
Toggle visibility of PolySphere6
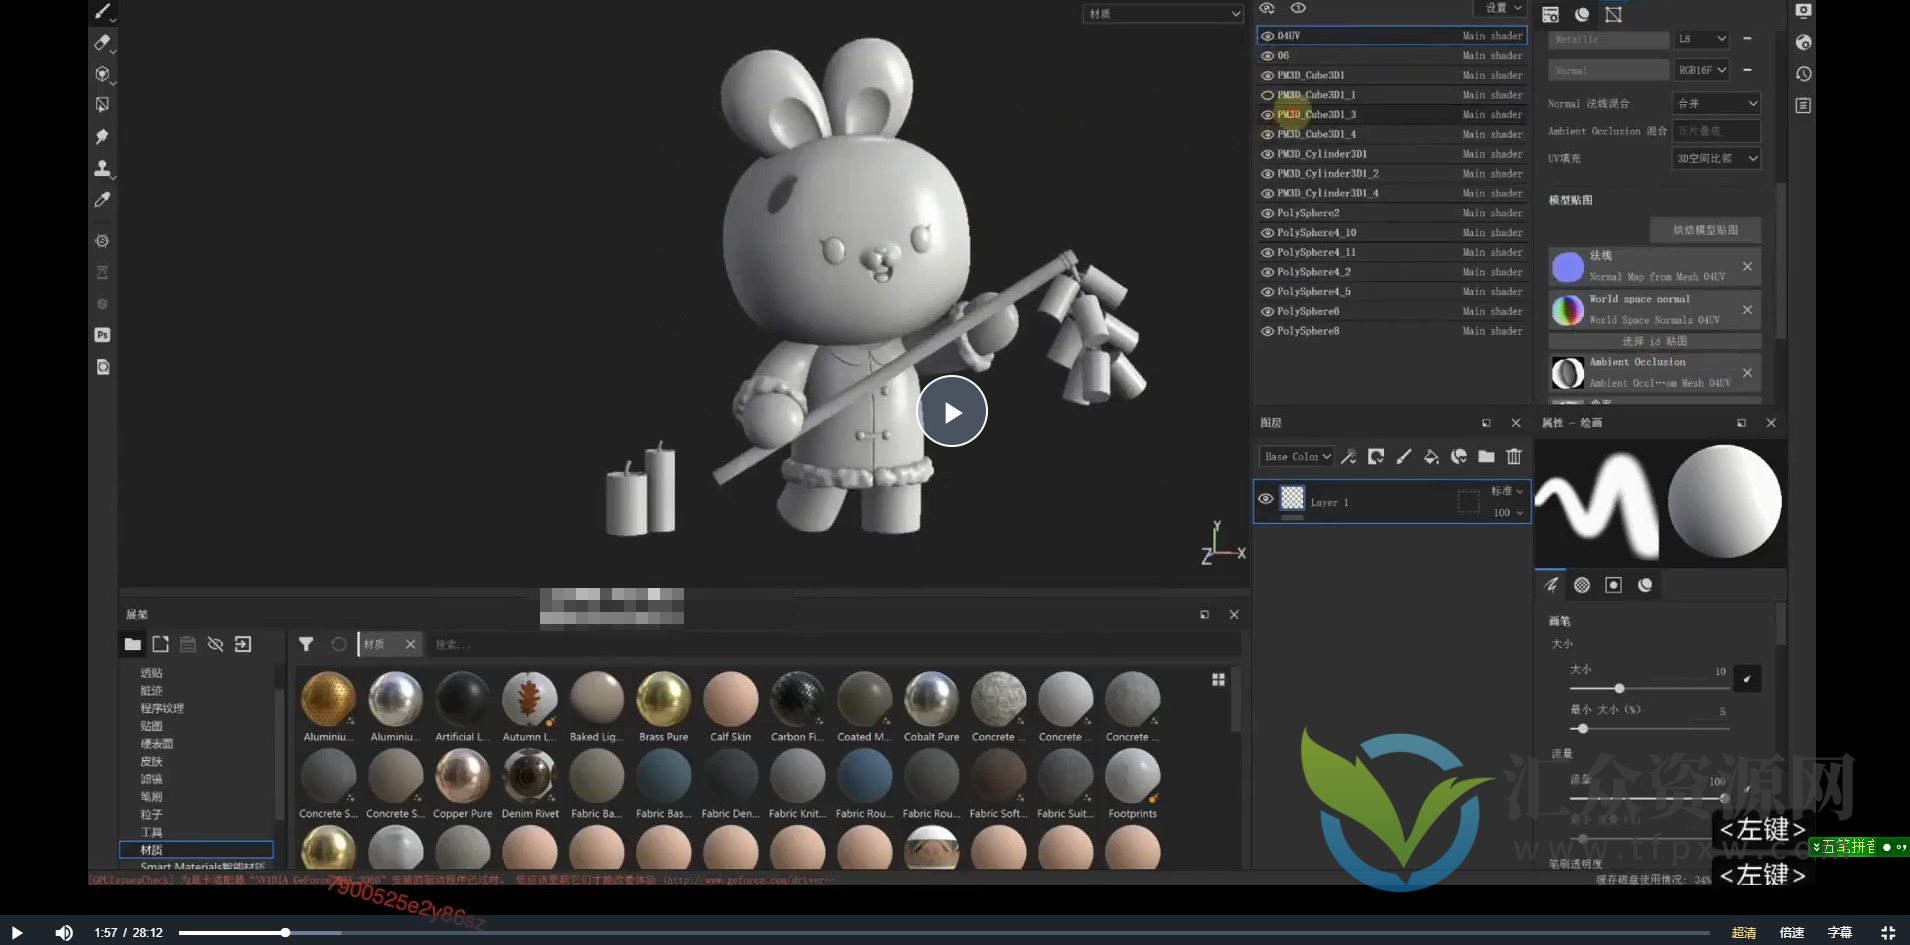pos(1267,312)
